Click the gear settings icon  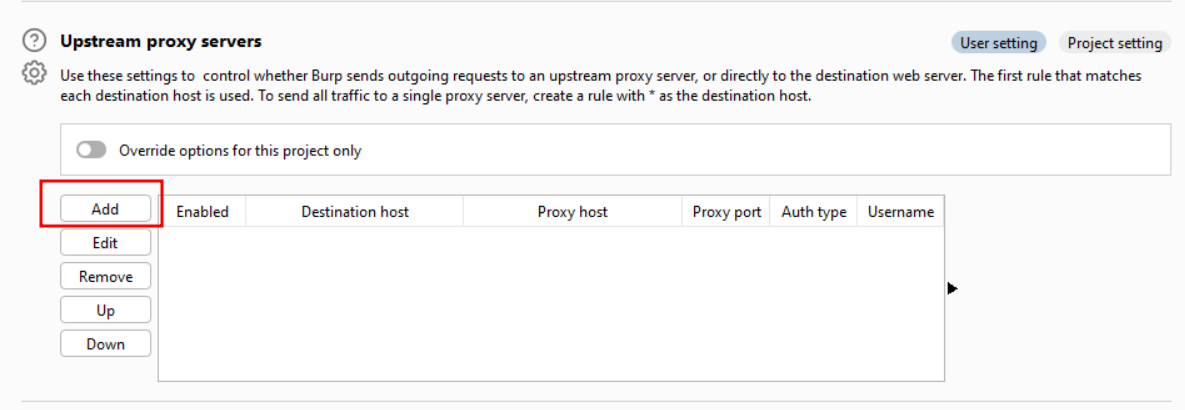(35, 73)
